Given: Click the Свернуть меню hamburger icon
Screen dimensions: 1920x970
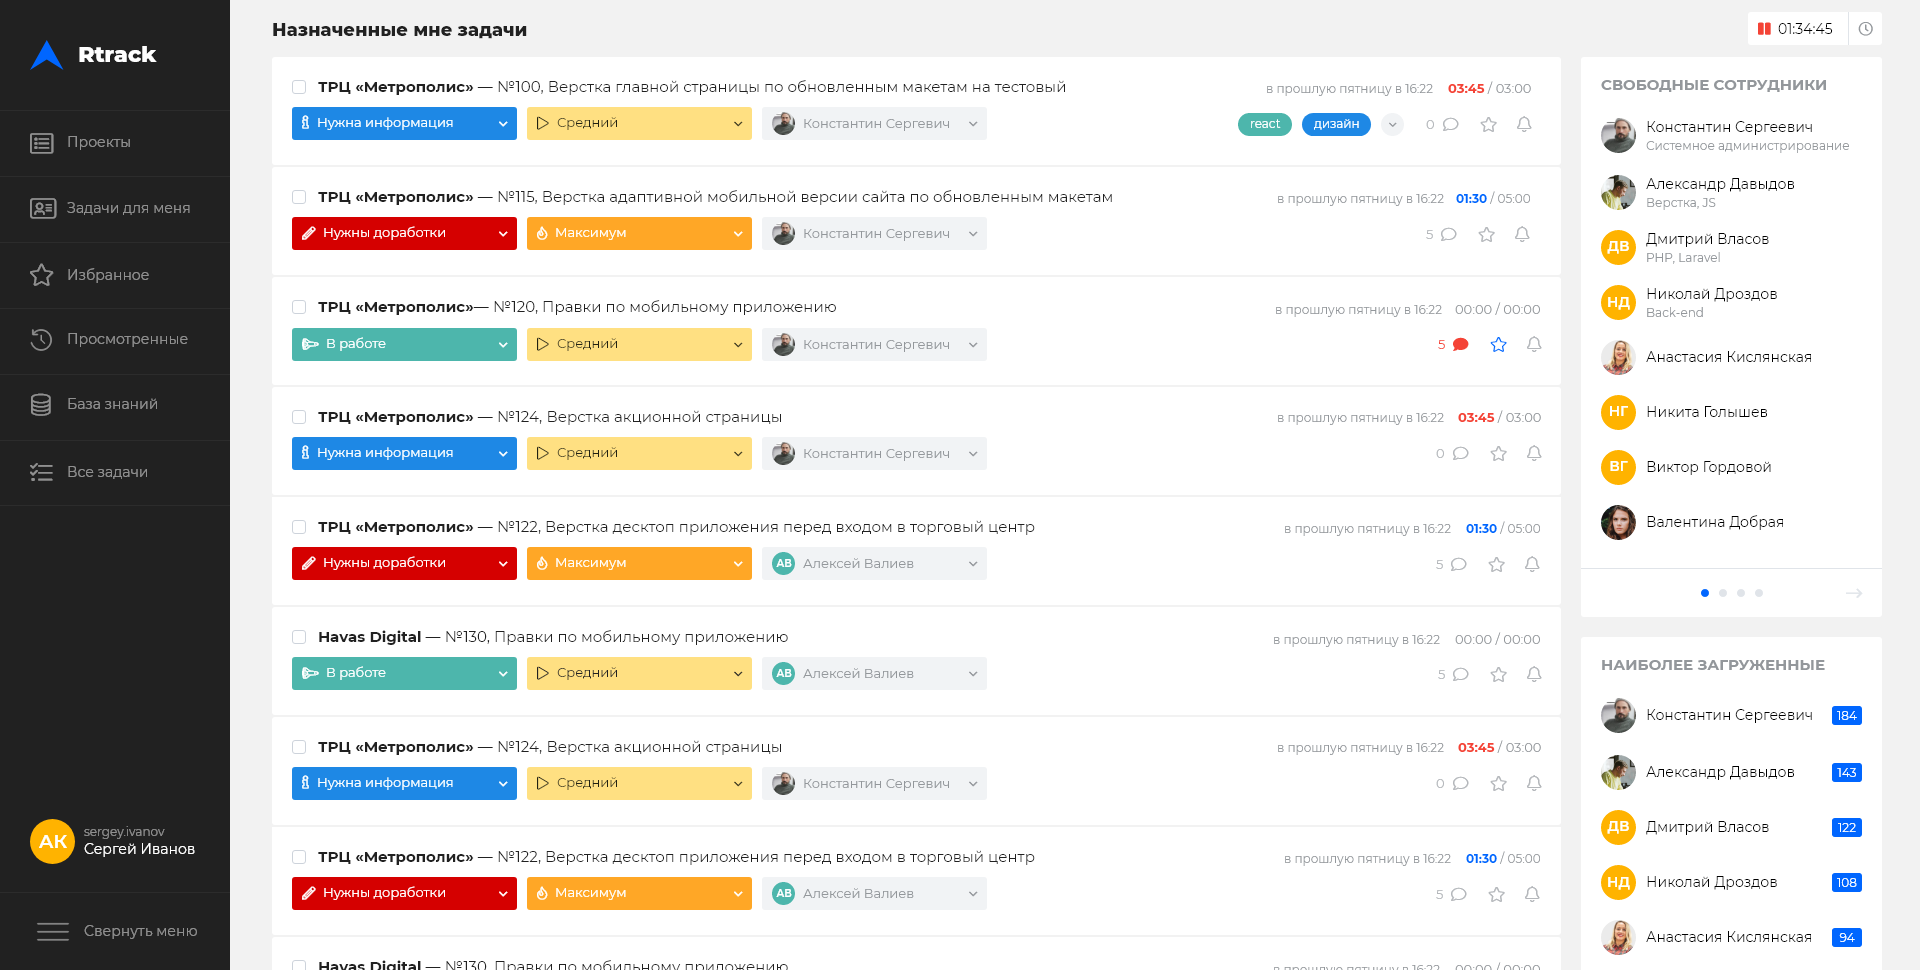Looking at the screenshot, I should (x=53, y=931).
